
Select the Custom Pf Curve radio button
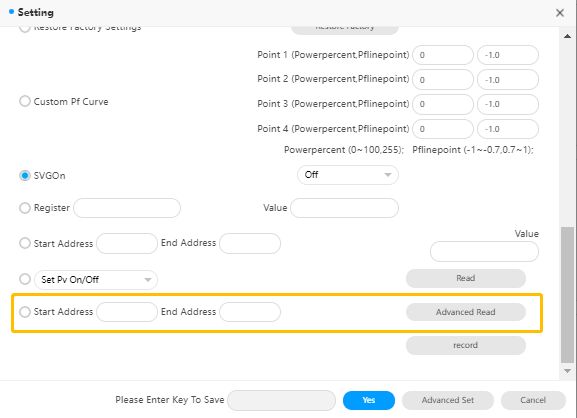point(25,101)
